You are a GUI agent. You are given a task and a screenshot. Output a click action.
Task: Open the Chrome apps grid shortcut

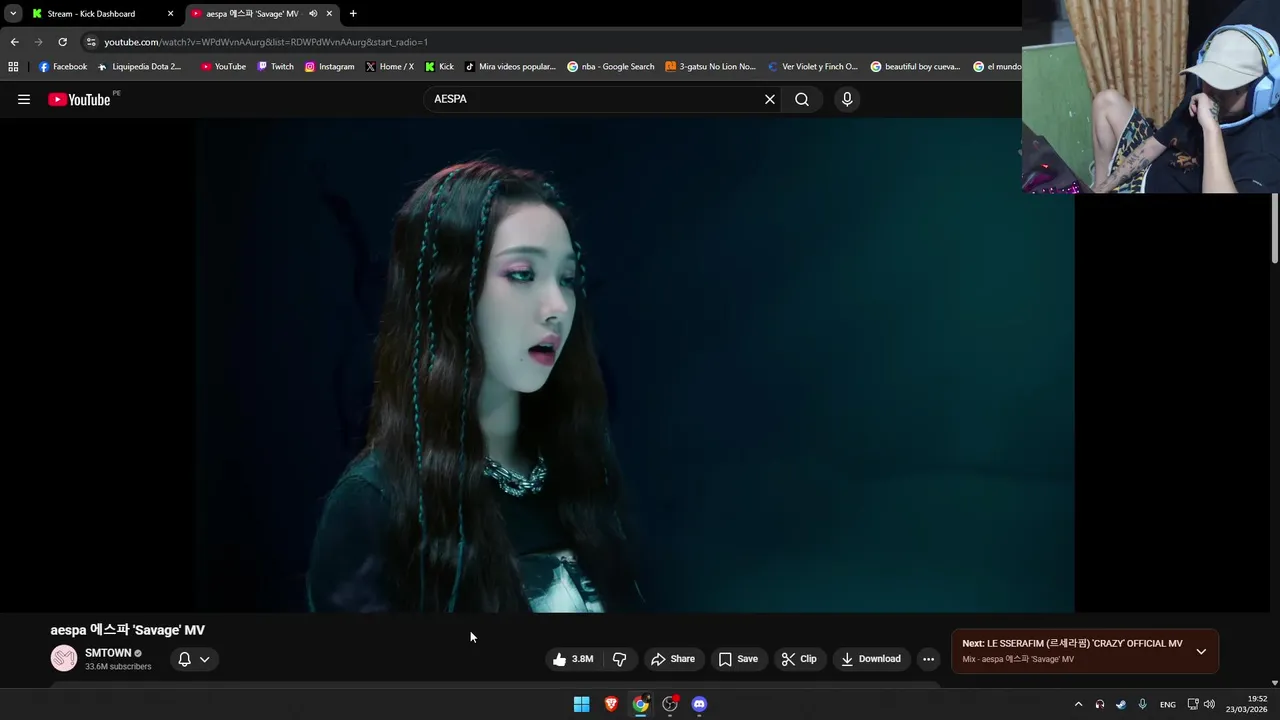(13, 67)
